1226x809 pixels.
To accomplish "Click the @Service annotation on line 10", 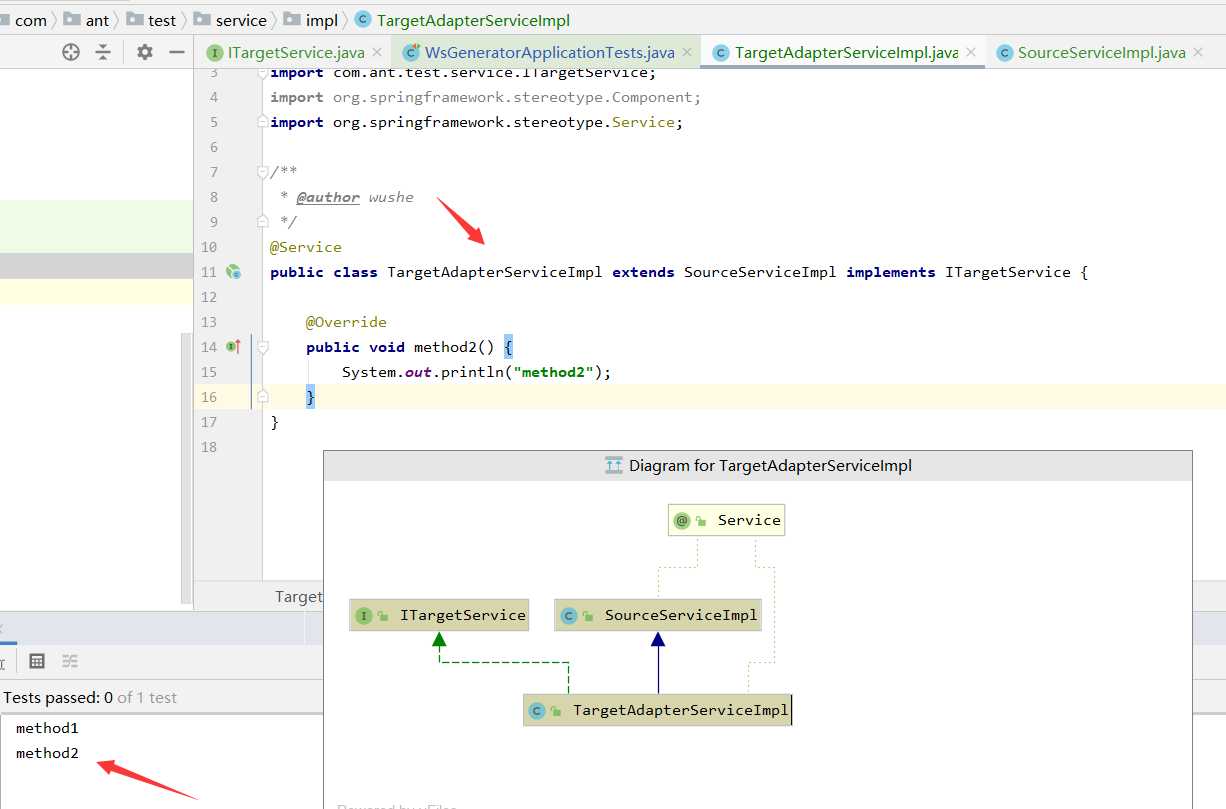I will coord(306,247).
